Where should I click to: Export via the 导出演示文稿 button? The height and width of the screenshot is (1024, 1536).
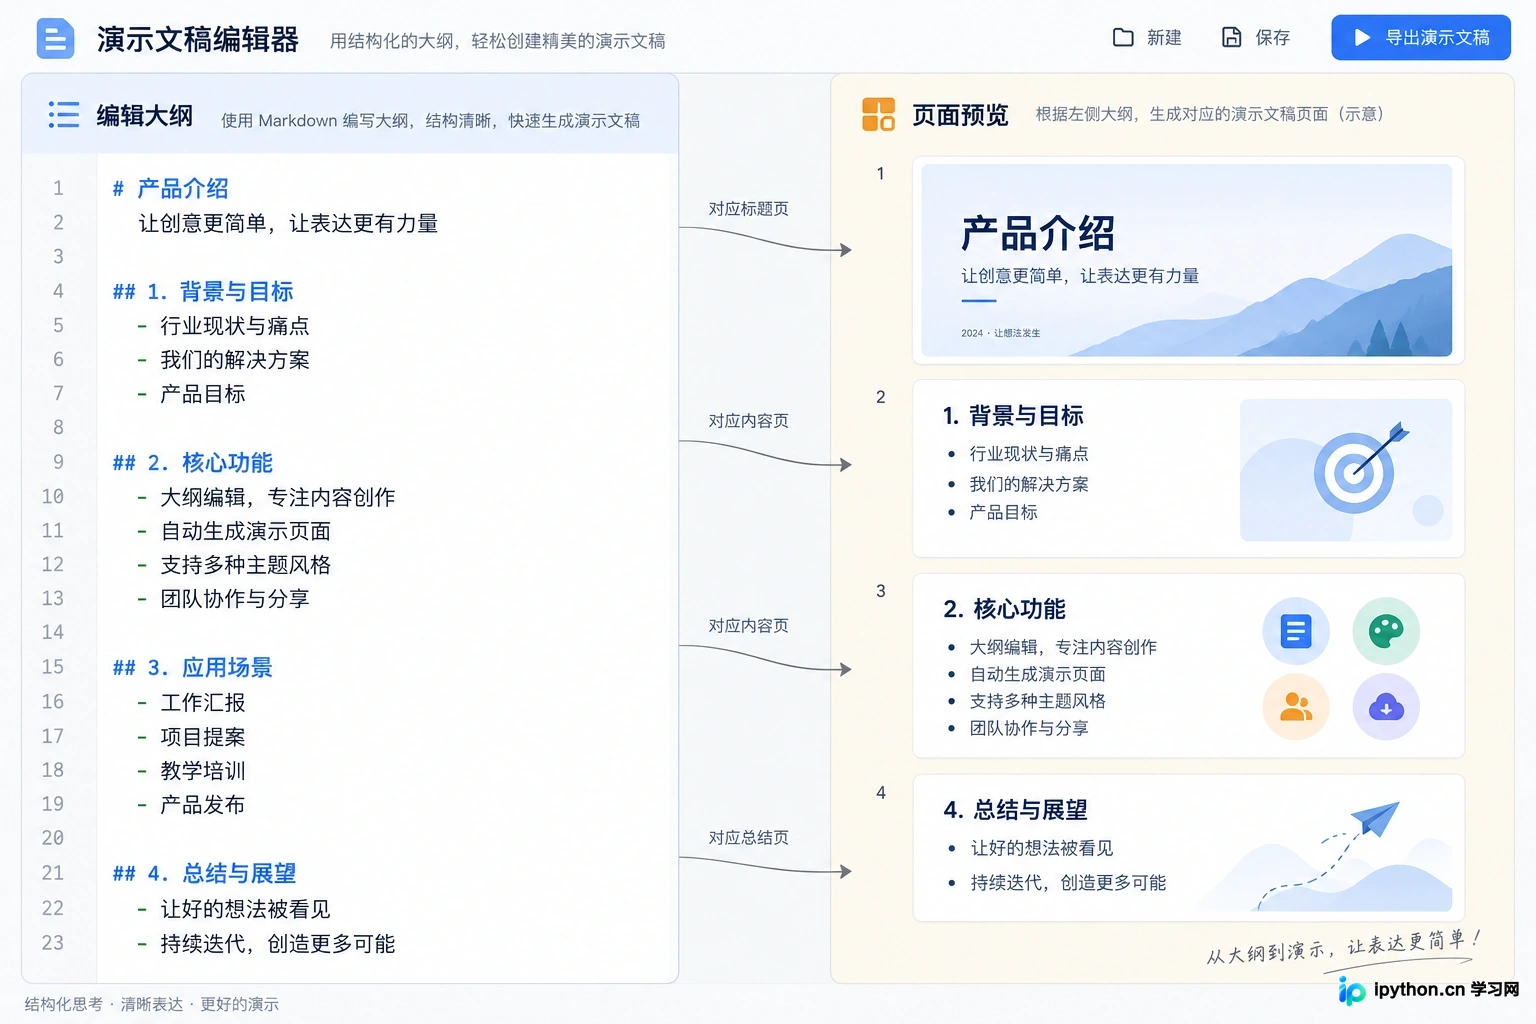pyautogui.click(x=1421, y=38)
